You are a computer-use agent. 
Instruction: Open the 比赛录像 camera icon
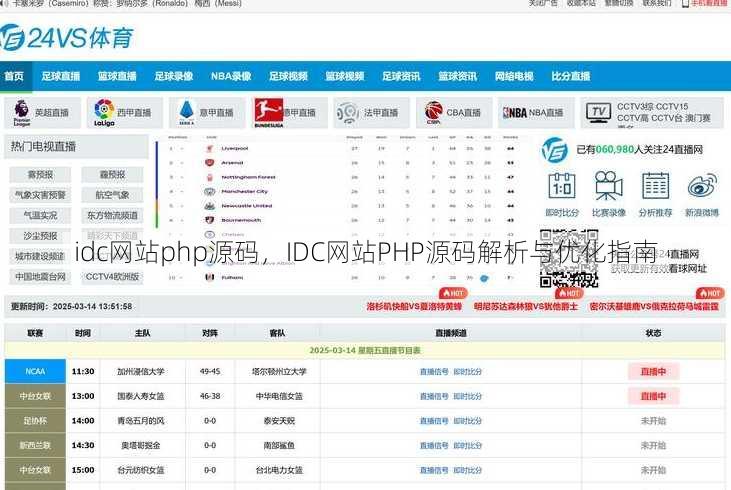click(608, 186)
